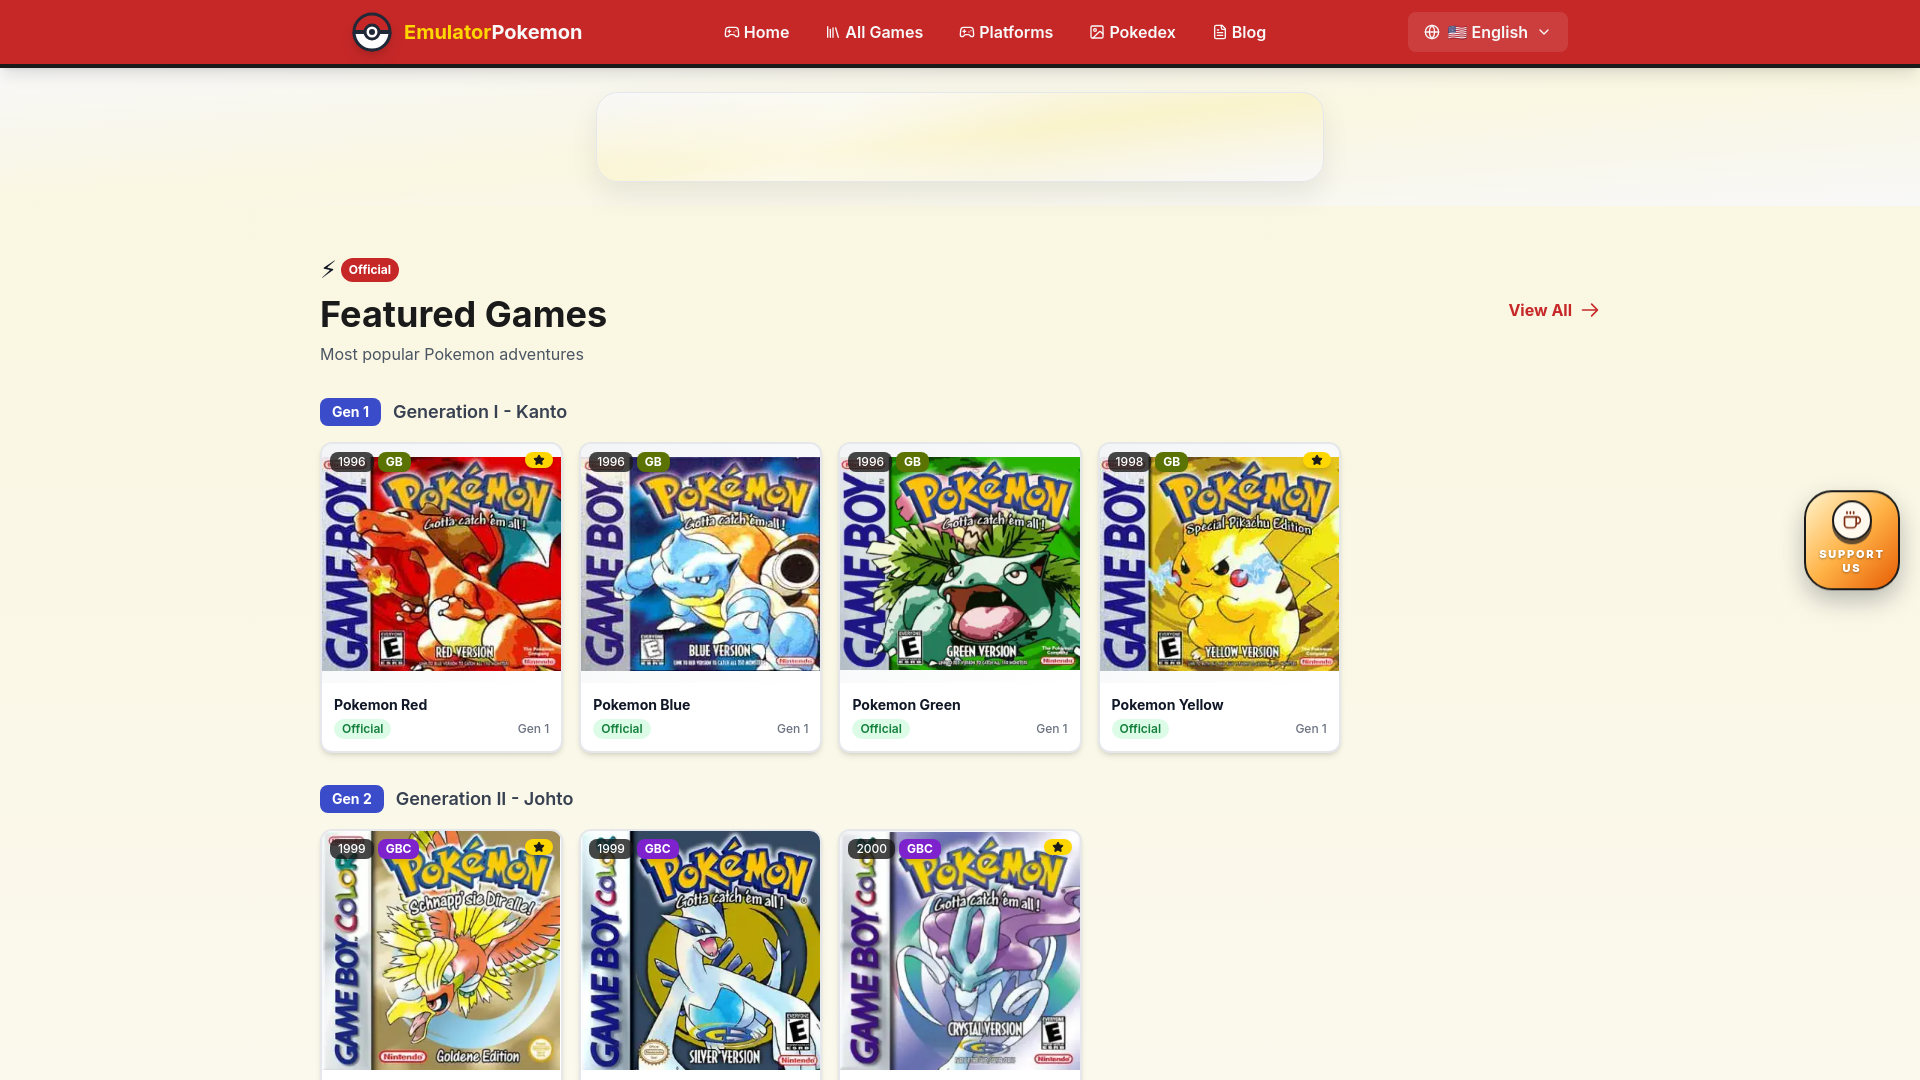Viewport: 1920px width, 1080px height.
Task: Click the star badge on Pokemon Crystal cover
Action: pos(1058,847)
